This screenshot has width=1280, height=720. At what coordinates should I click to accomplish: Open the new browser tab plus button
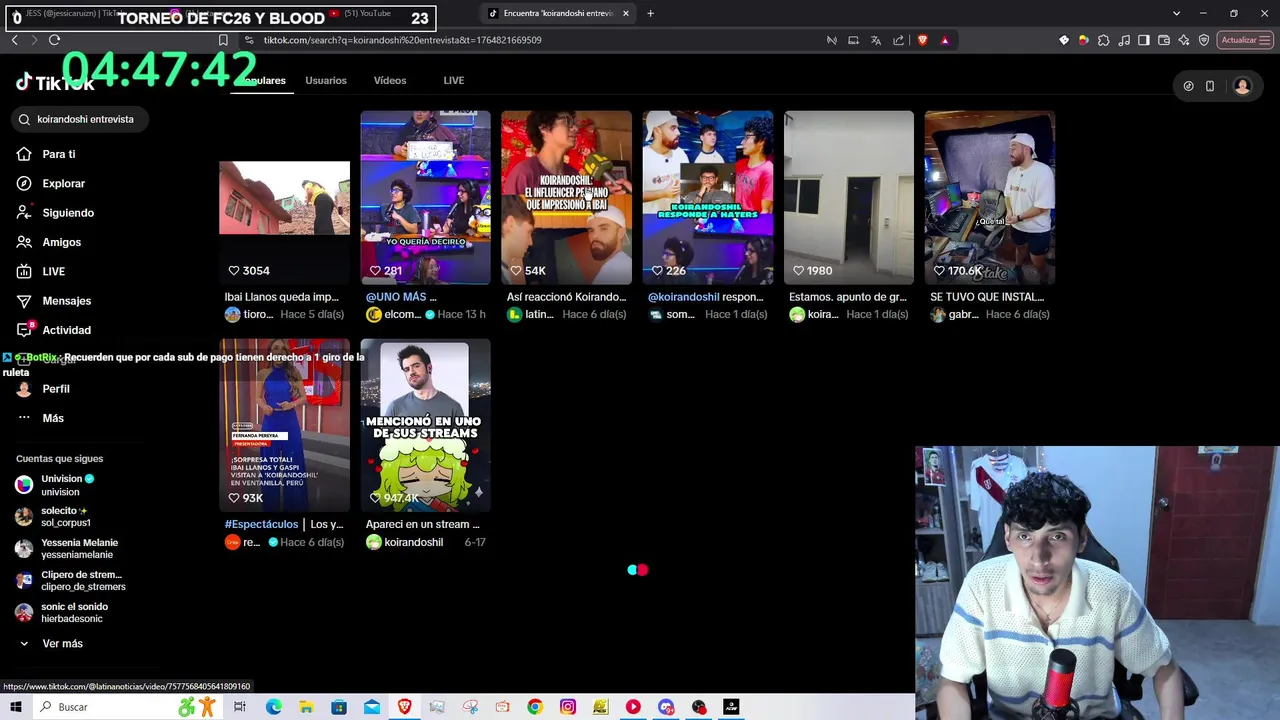650,13
